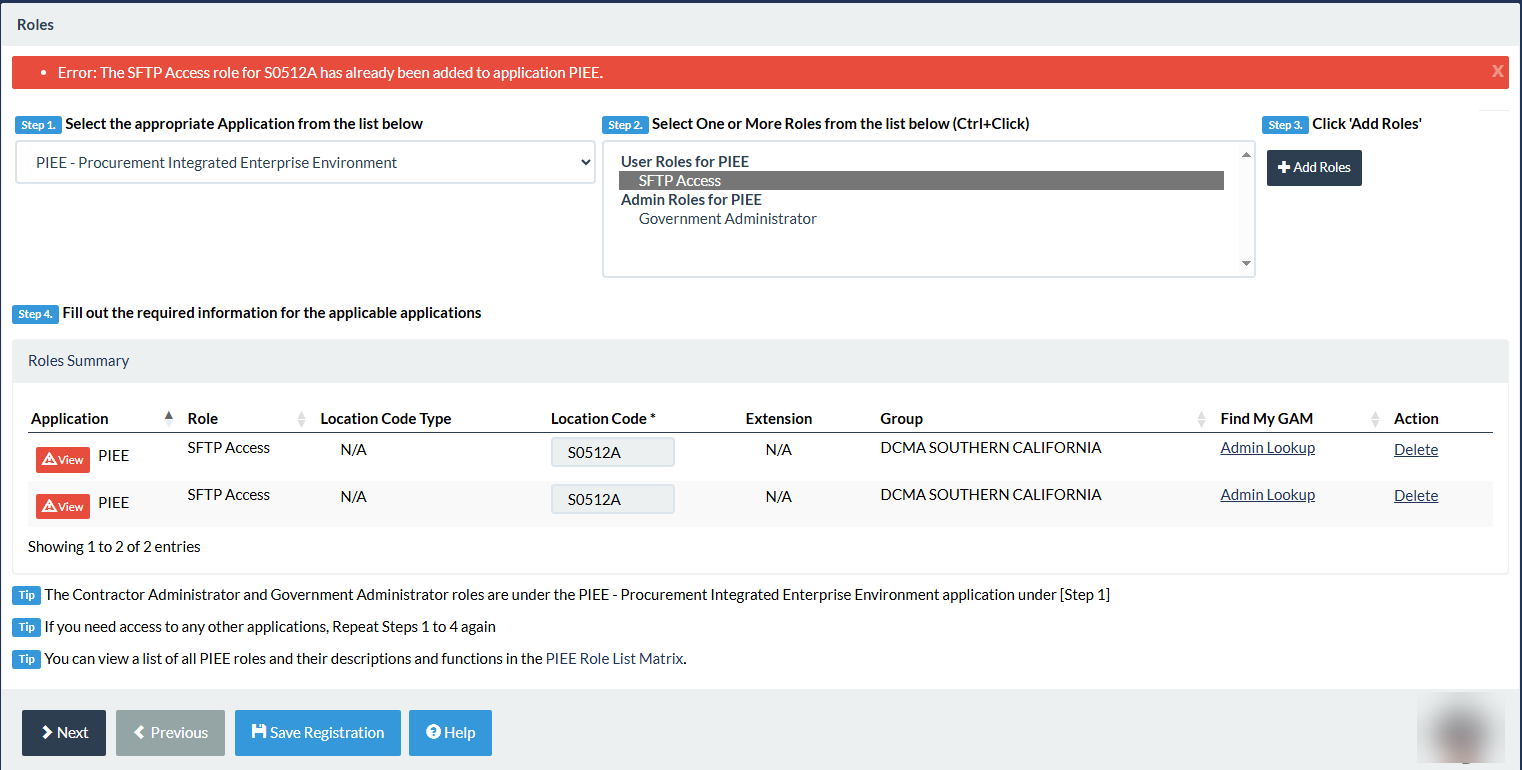The width and height of the screenshot is (1522, 770).
Task: Select Government Administrator role in list
Action: pos(728,219)
